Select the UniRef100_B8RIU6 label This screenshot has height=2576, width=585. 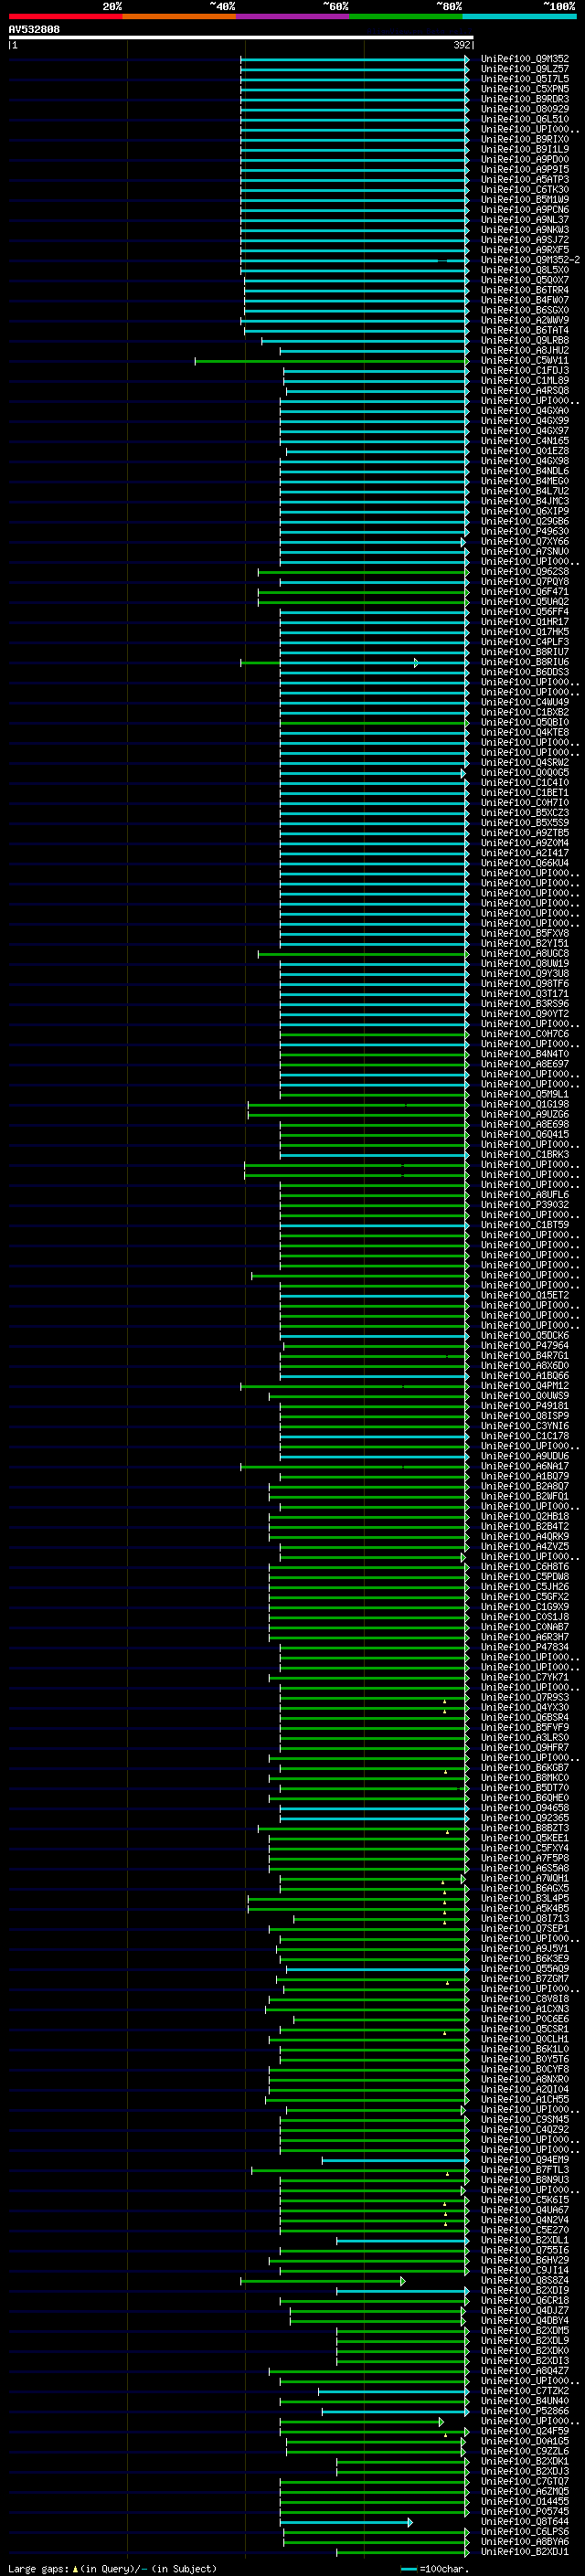coord(525,662)
